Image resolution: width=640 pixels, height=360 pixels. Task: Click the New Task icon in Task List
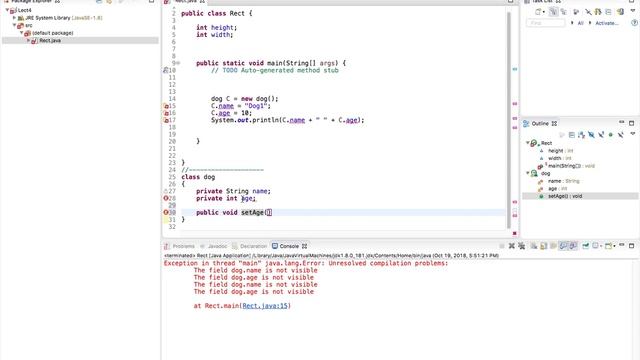[538, 12]
